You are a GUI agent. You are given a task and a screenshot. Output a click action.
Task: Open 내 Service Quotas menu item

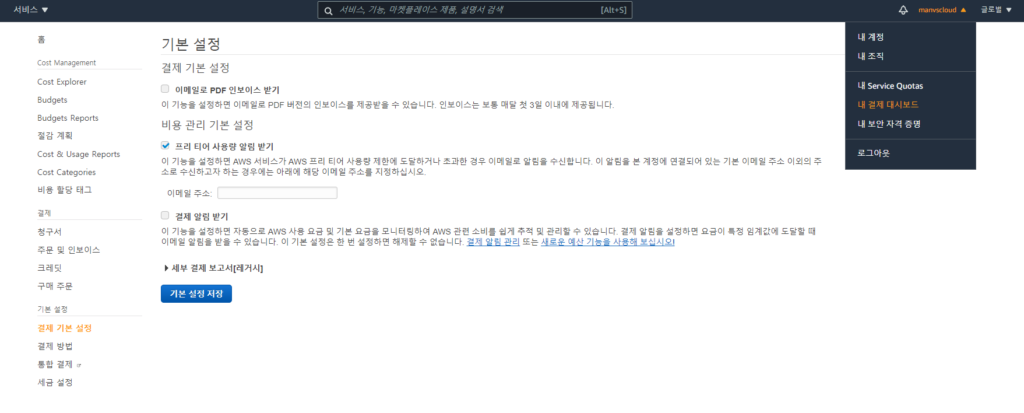pos(897,86)
